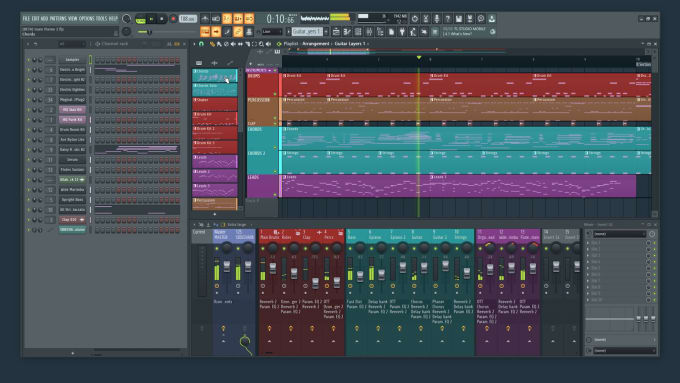This screenshot has width=680, height=383.
Task: Open the undo history icon
Action: pyautogui.click(x=415, y=19)
